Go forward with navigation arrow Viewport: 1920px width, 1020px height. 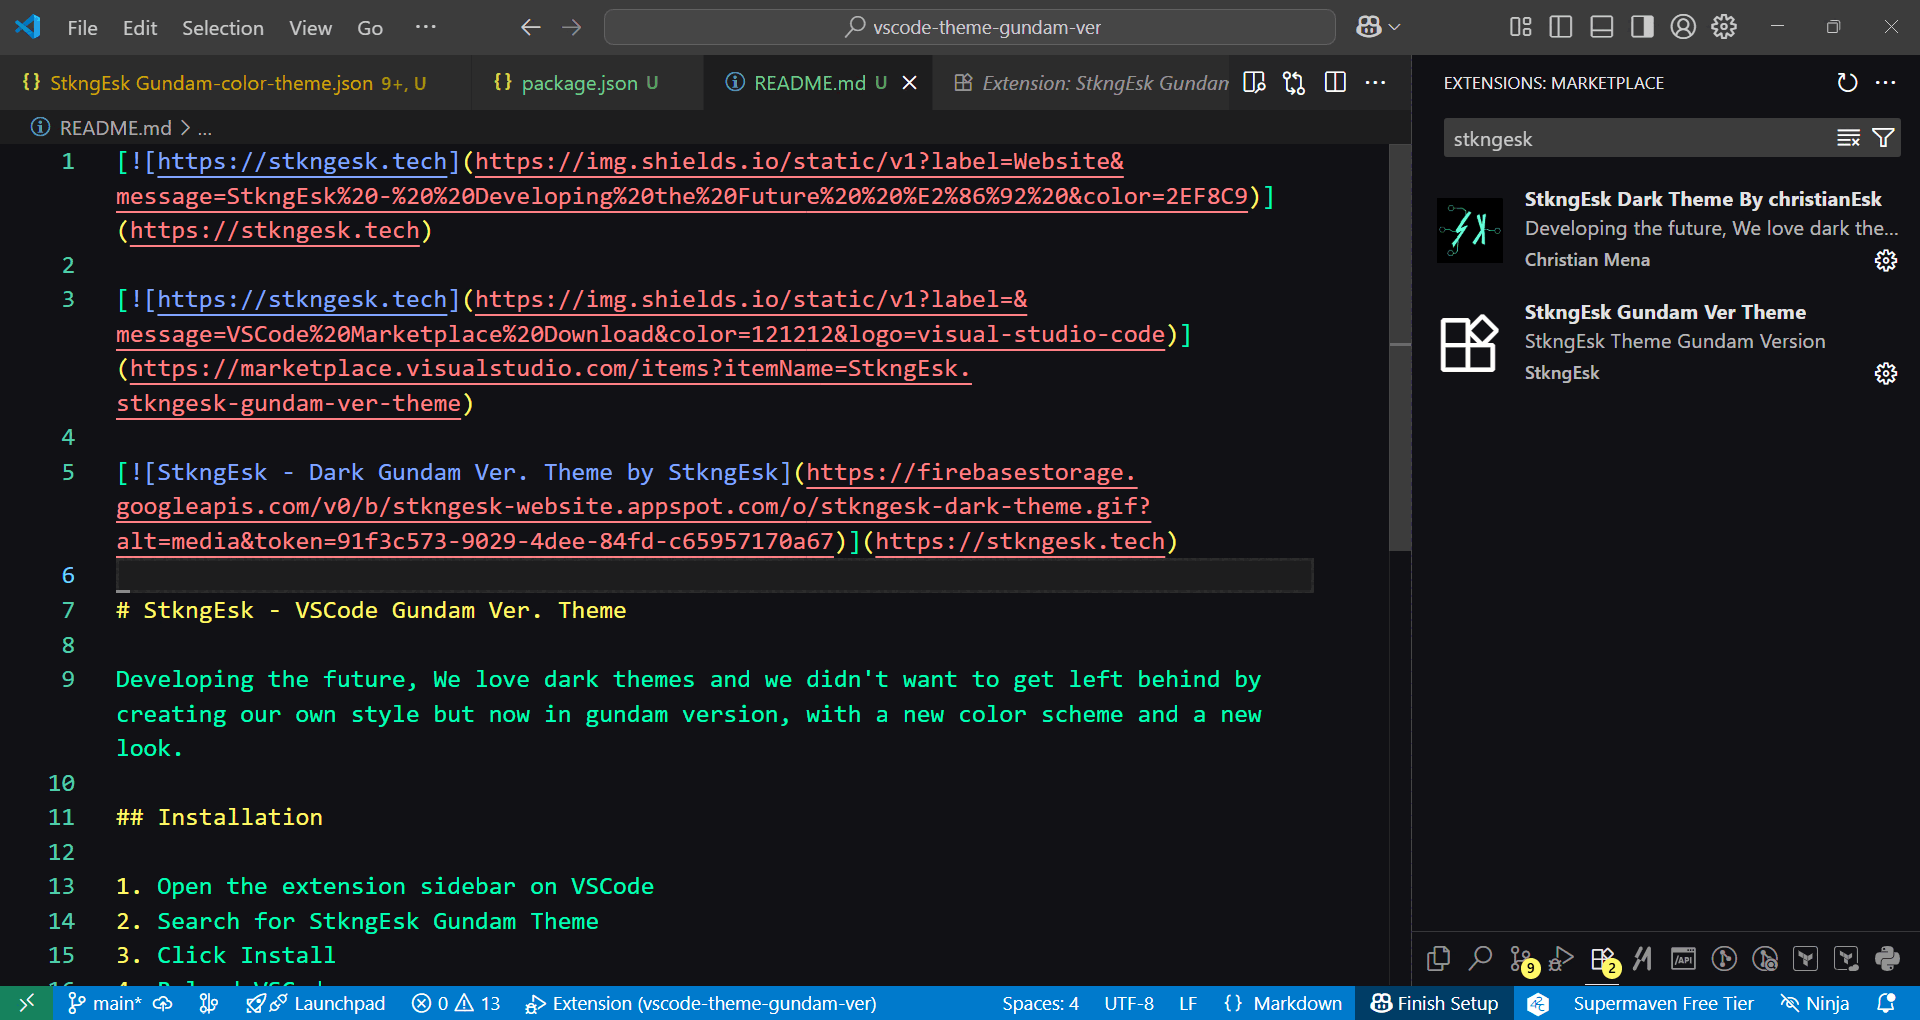572,27
